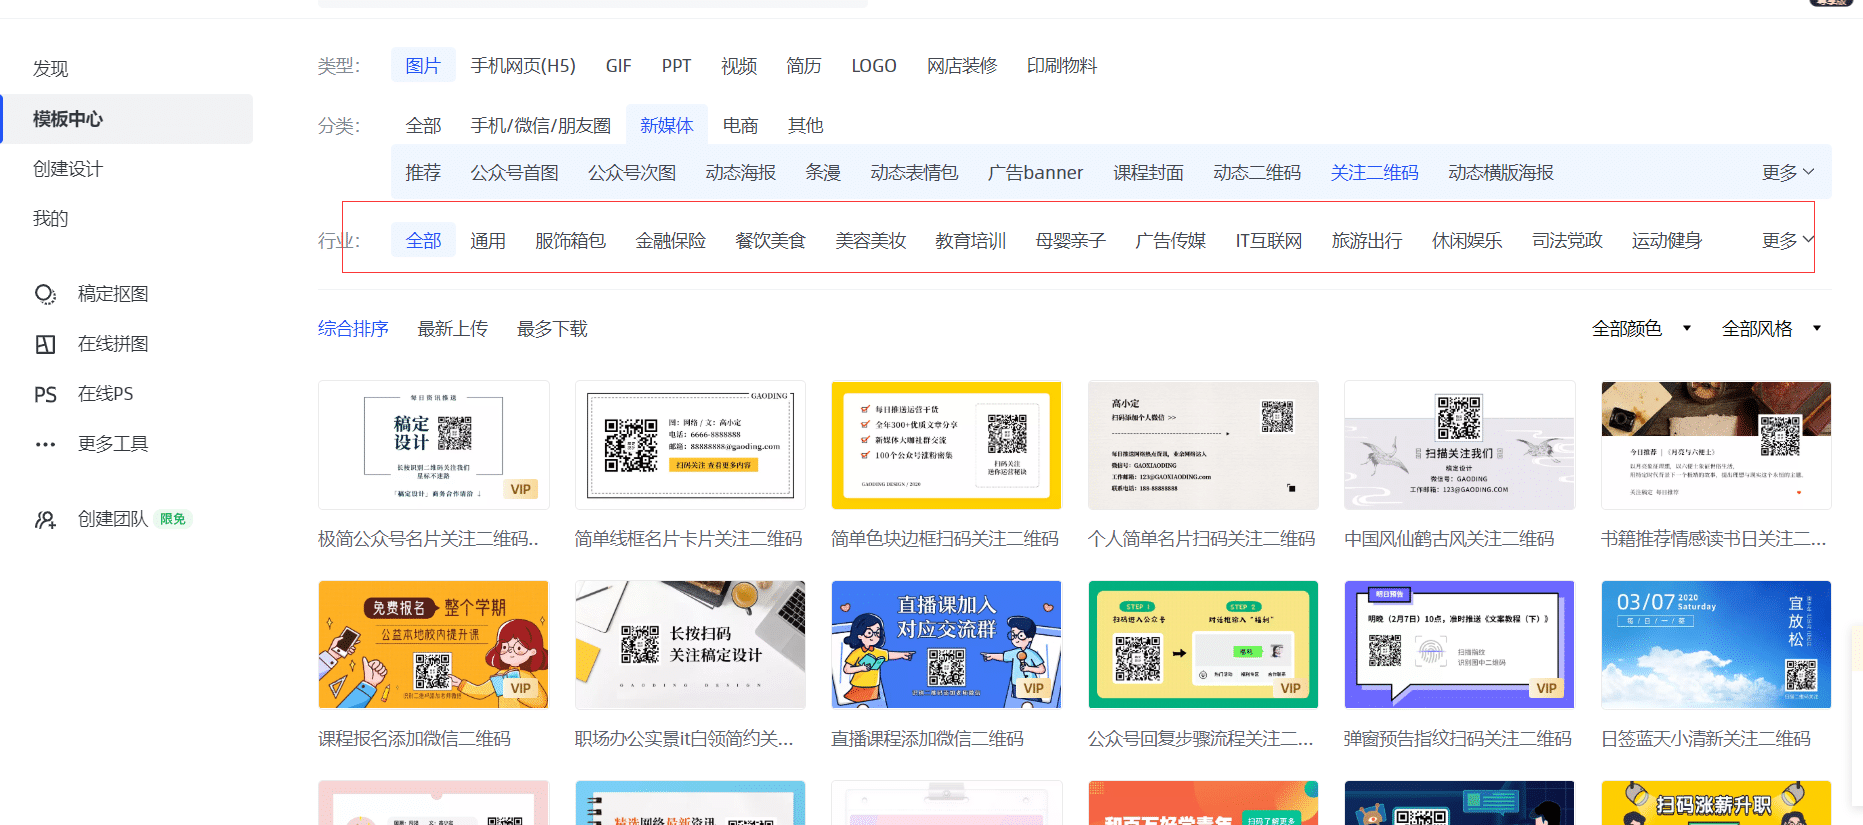
Task: Switch type to PPT
Action: point(676,66)
